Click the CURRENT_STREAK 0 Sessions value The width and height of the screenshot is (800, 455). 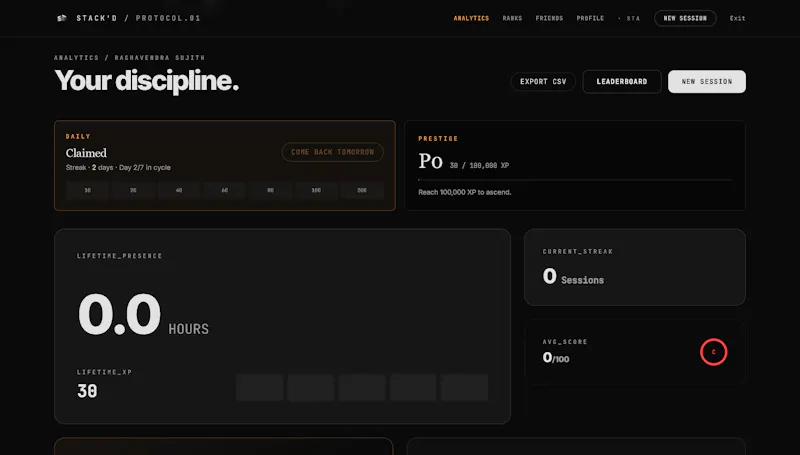pos(573,277)
